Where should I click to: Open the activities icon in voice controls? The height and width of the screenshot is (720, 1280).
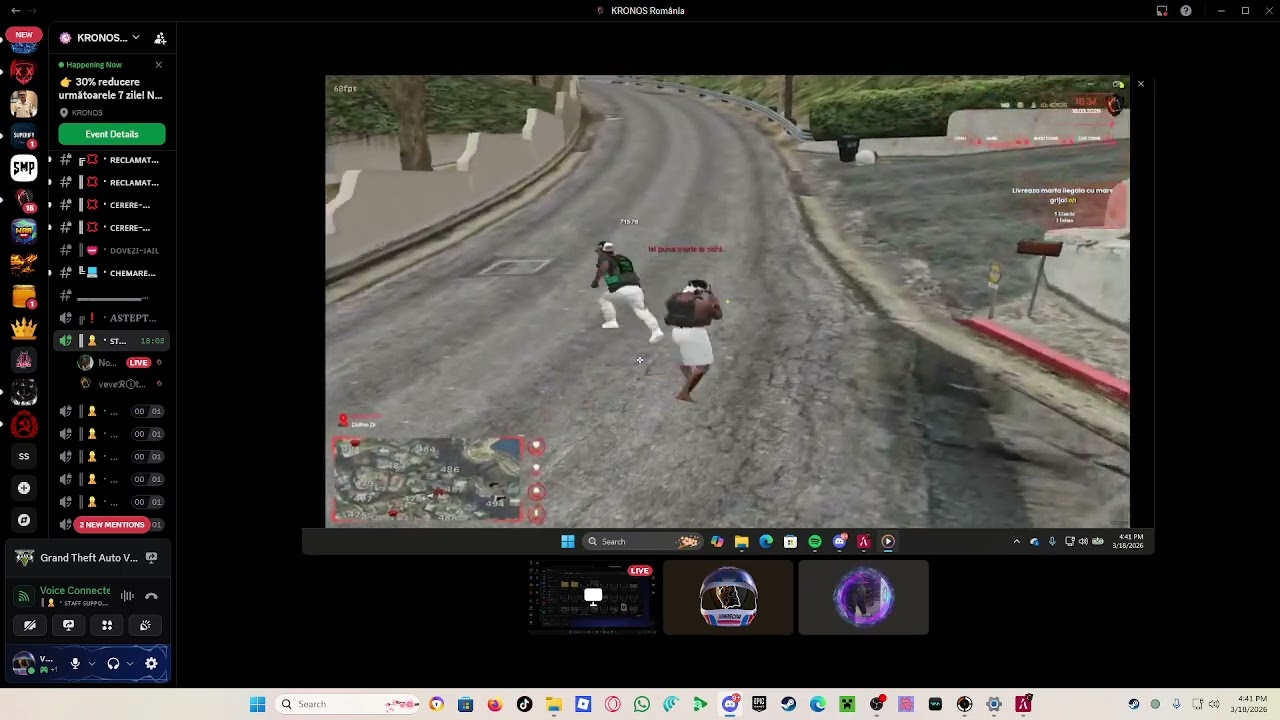[x=107, y=625]
